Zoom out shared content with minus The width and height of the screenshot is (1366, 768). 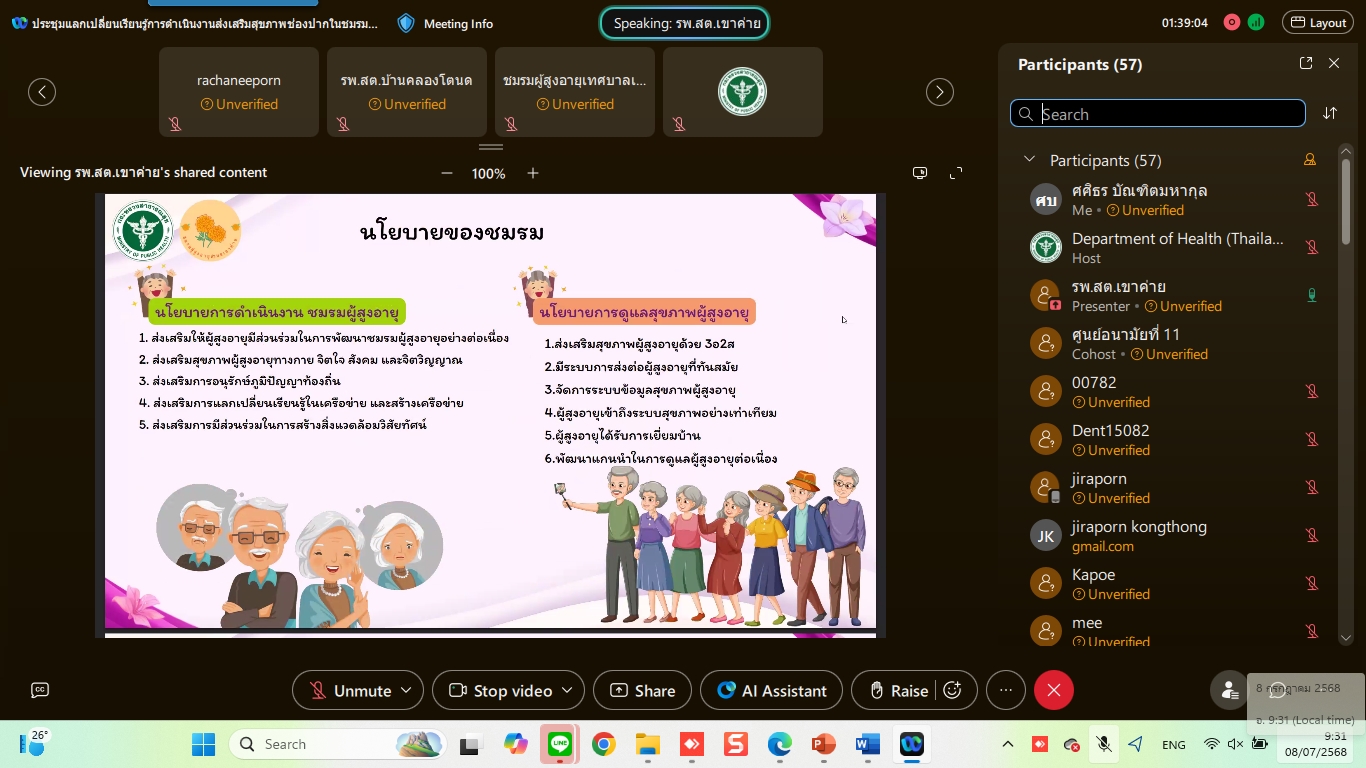447,173
